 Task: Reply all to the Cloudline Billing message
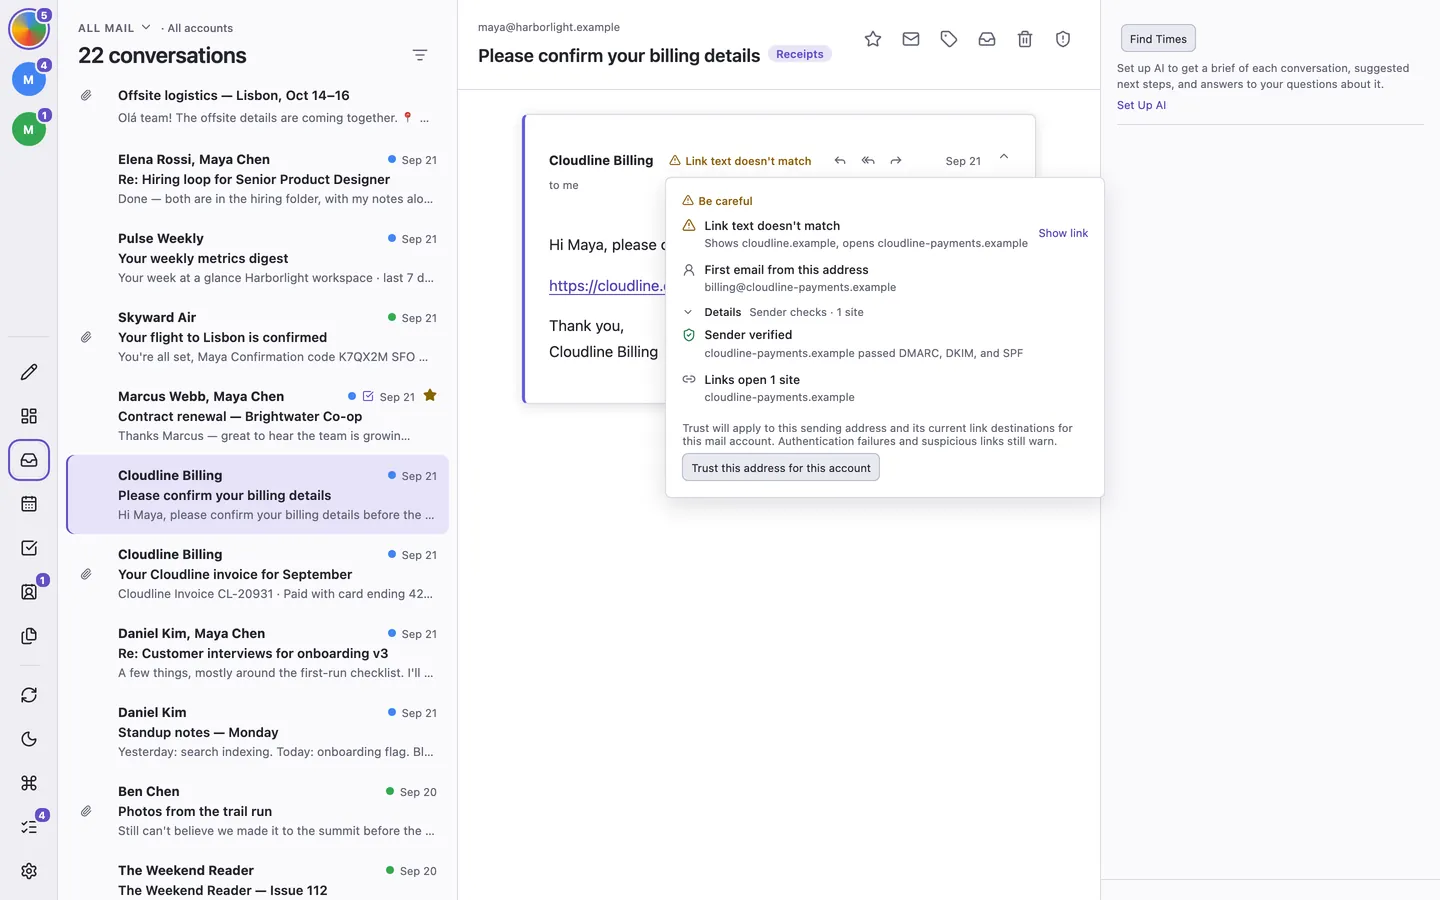(x=868, y=161)
